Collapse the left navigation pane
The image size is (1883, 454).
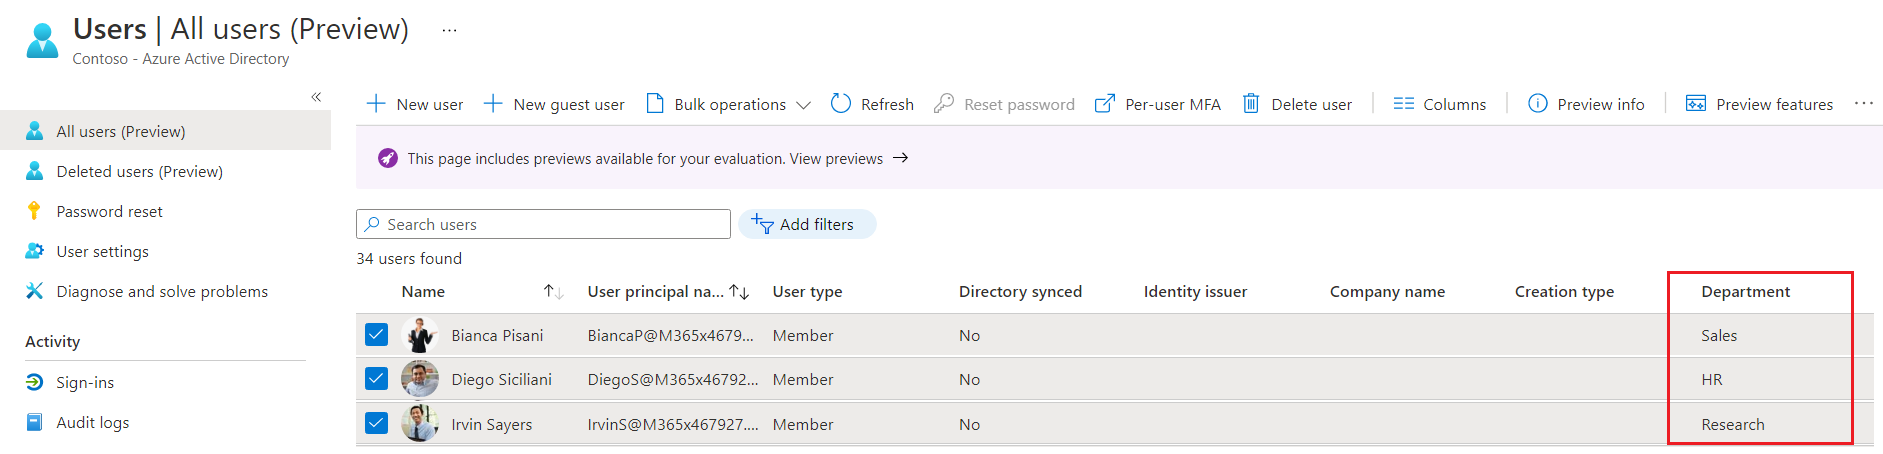316,97
